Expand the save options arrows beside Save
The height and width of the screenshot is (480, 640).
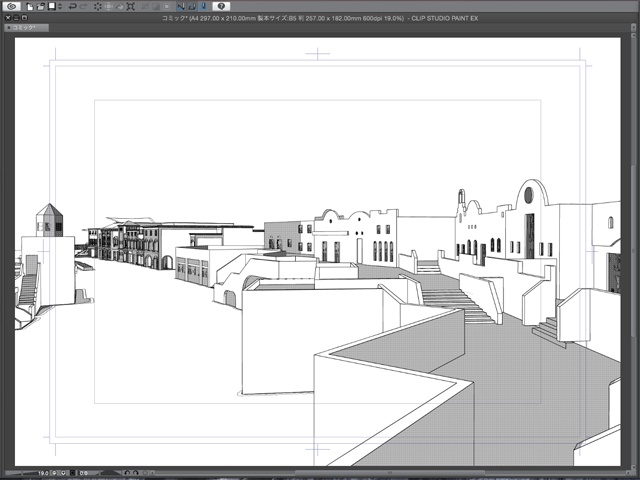tap(60, 7)
